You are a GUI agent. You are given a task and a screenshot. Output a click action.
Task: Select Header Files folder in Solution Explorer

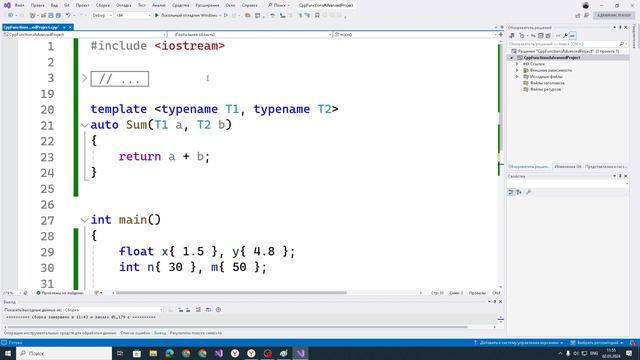point(547,83)
